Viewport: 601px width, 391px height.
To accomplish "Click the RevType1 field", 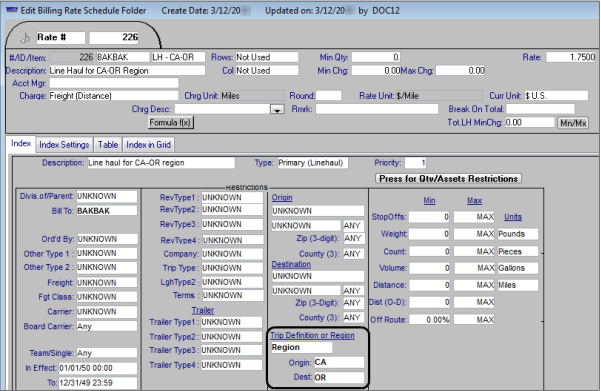I will (x=232, y=198).
